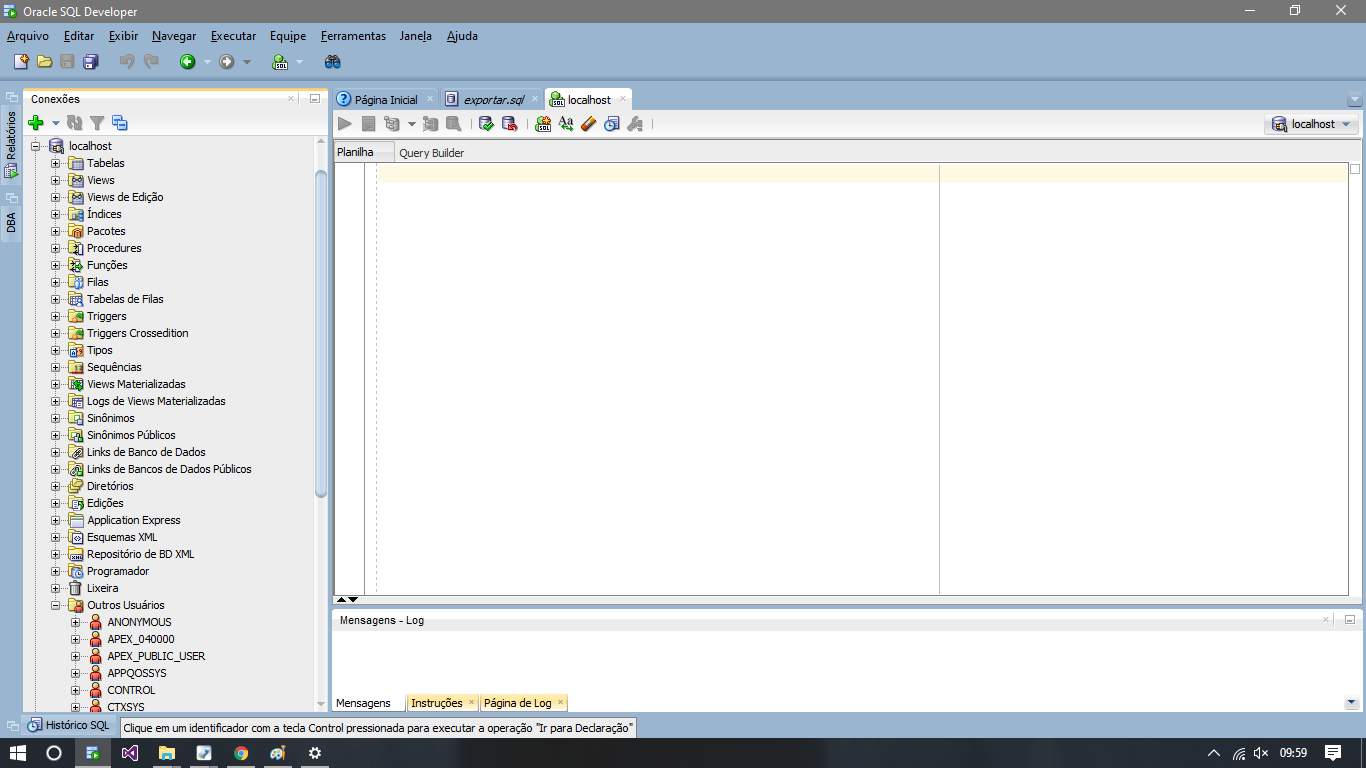Open Chrome from the taskbar
1366x768 pixels.
241,753
